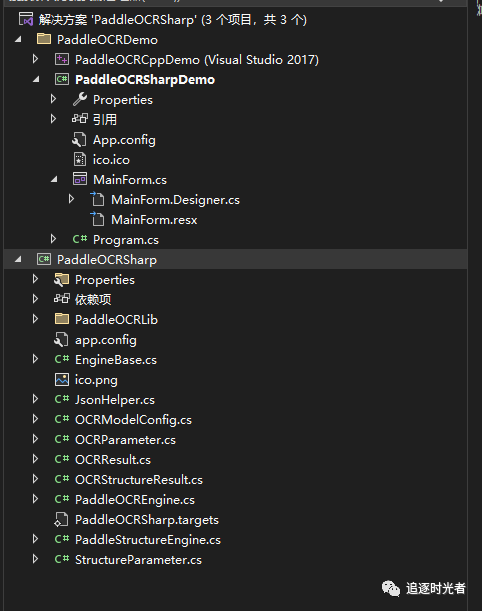Select the ico.png file name
482x611 pixels.
pos(96,380)
